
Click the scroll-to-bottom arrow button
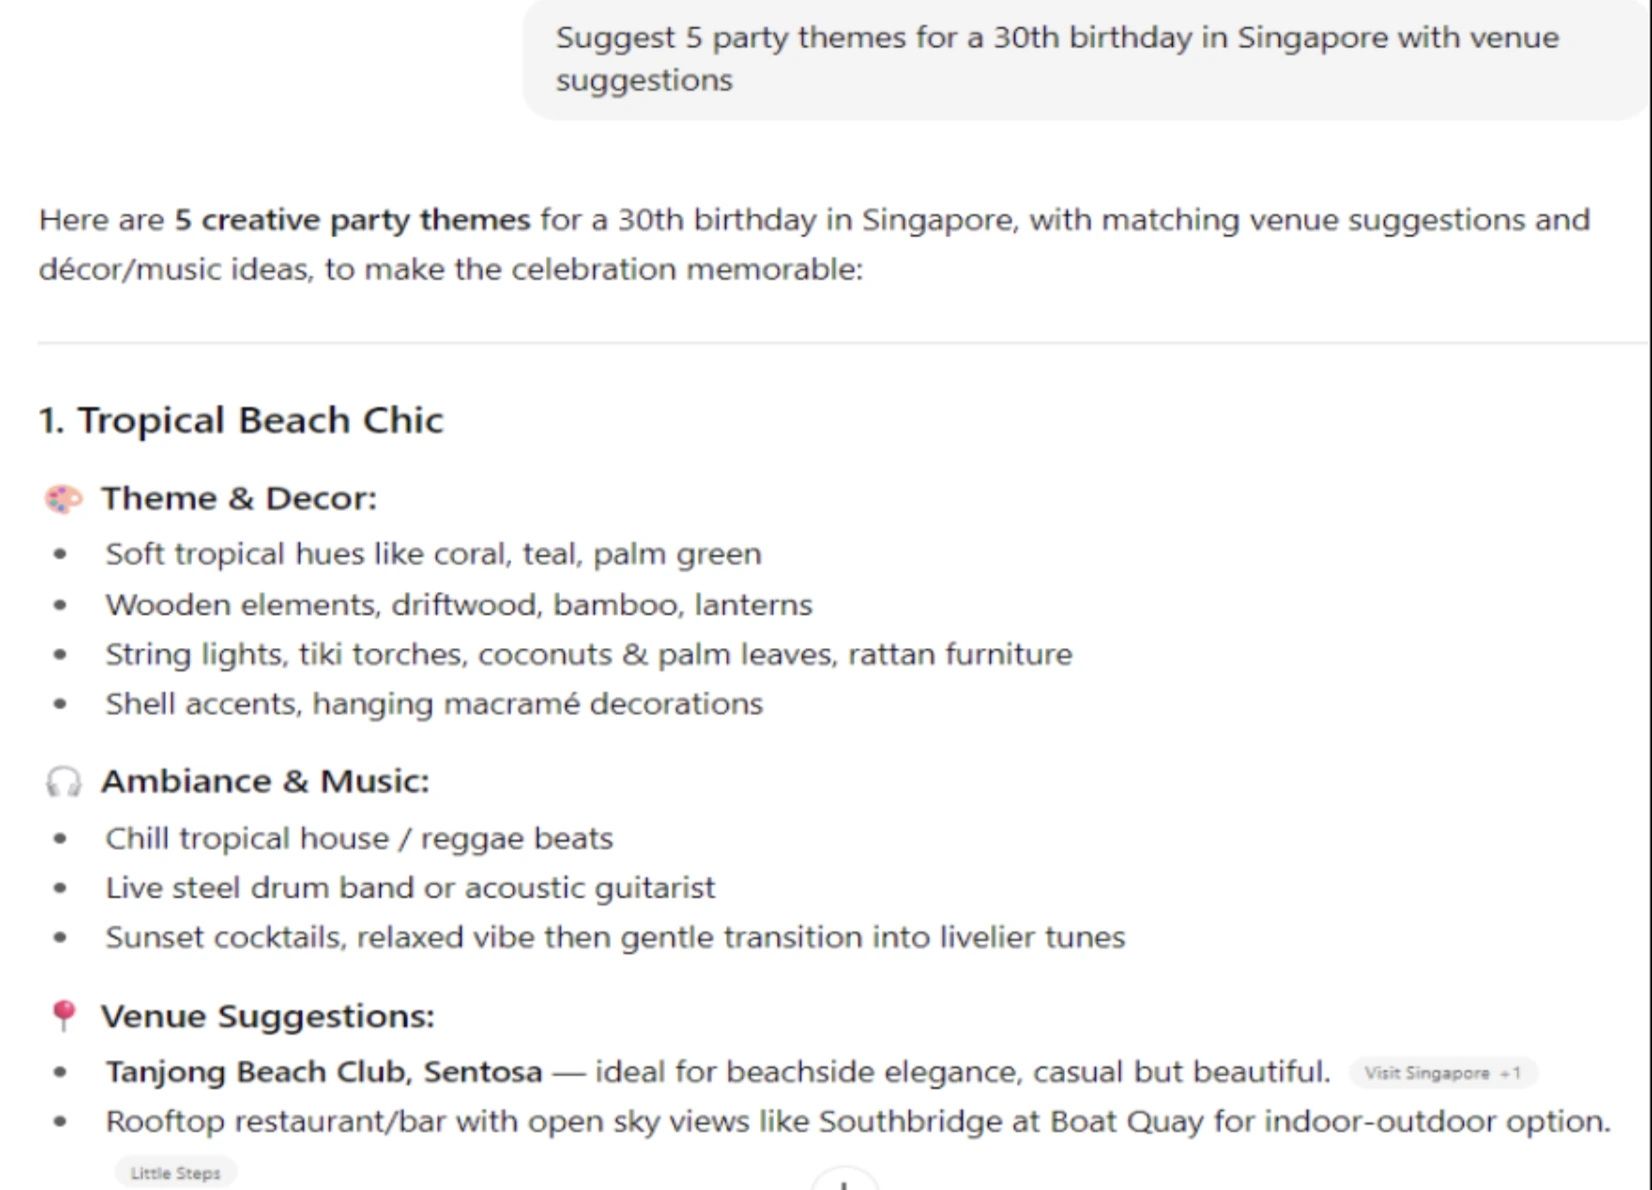(x=844, y=1180)
